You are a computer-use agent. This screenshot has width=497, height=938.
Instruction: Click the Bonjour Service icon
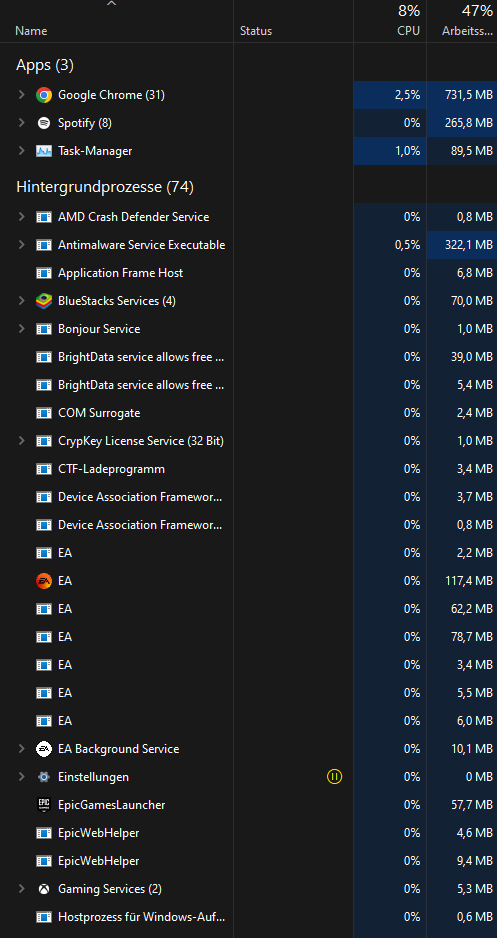point(44,329)
